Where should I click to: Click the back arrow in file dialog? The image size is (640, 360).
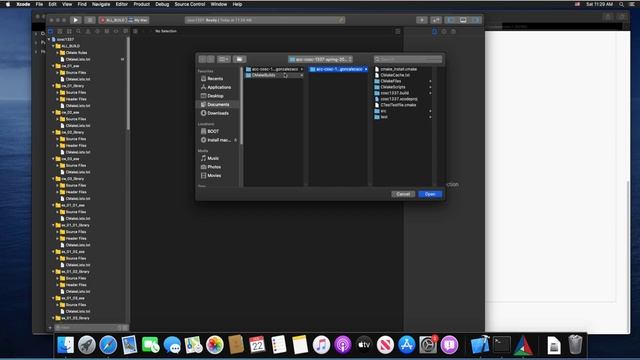202,59
